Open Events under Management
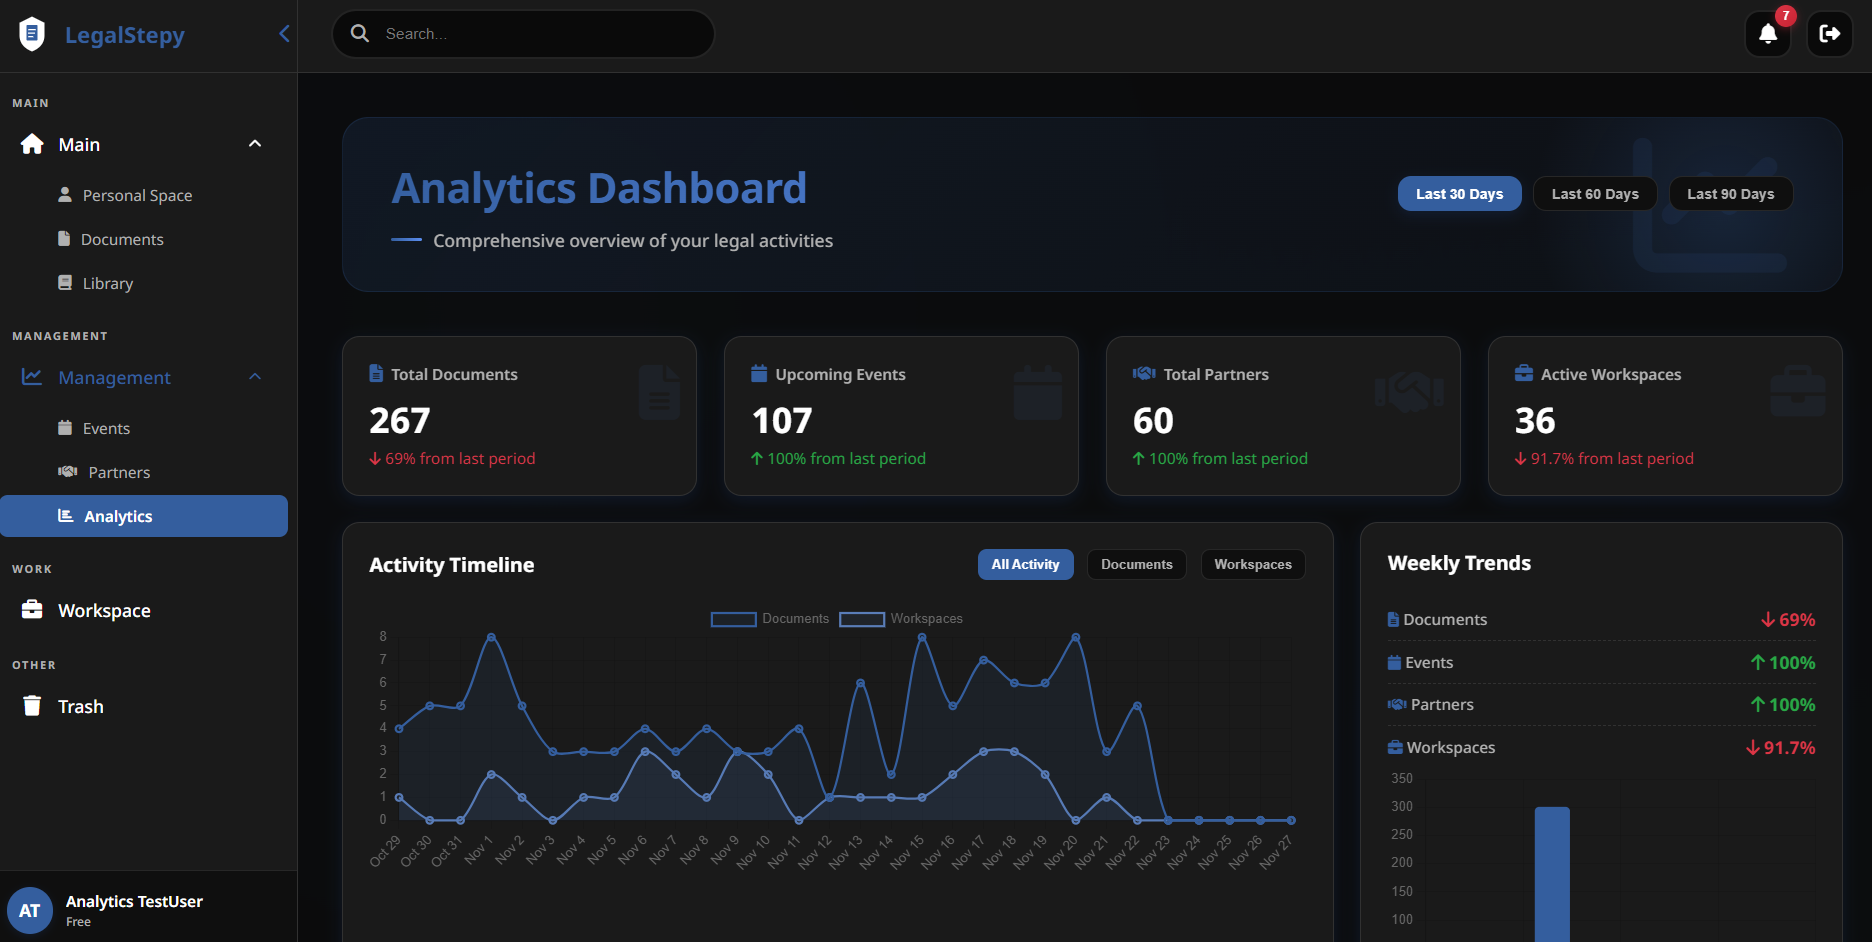 [106, 427]
